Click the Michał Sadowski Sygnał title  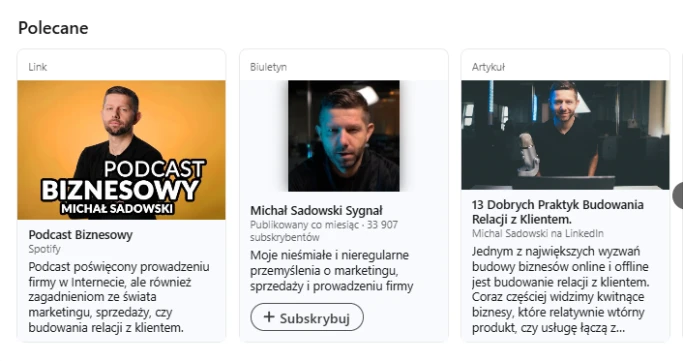(316, 211)
